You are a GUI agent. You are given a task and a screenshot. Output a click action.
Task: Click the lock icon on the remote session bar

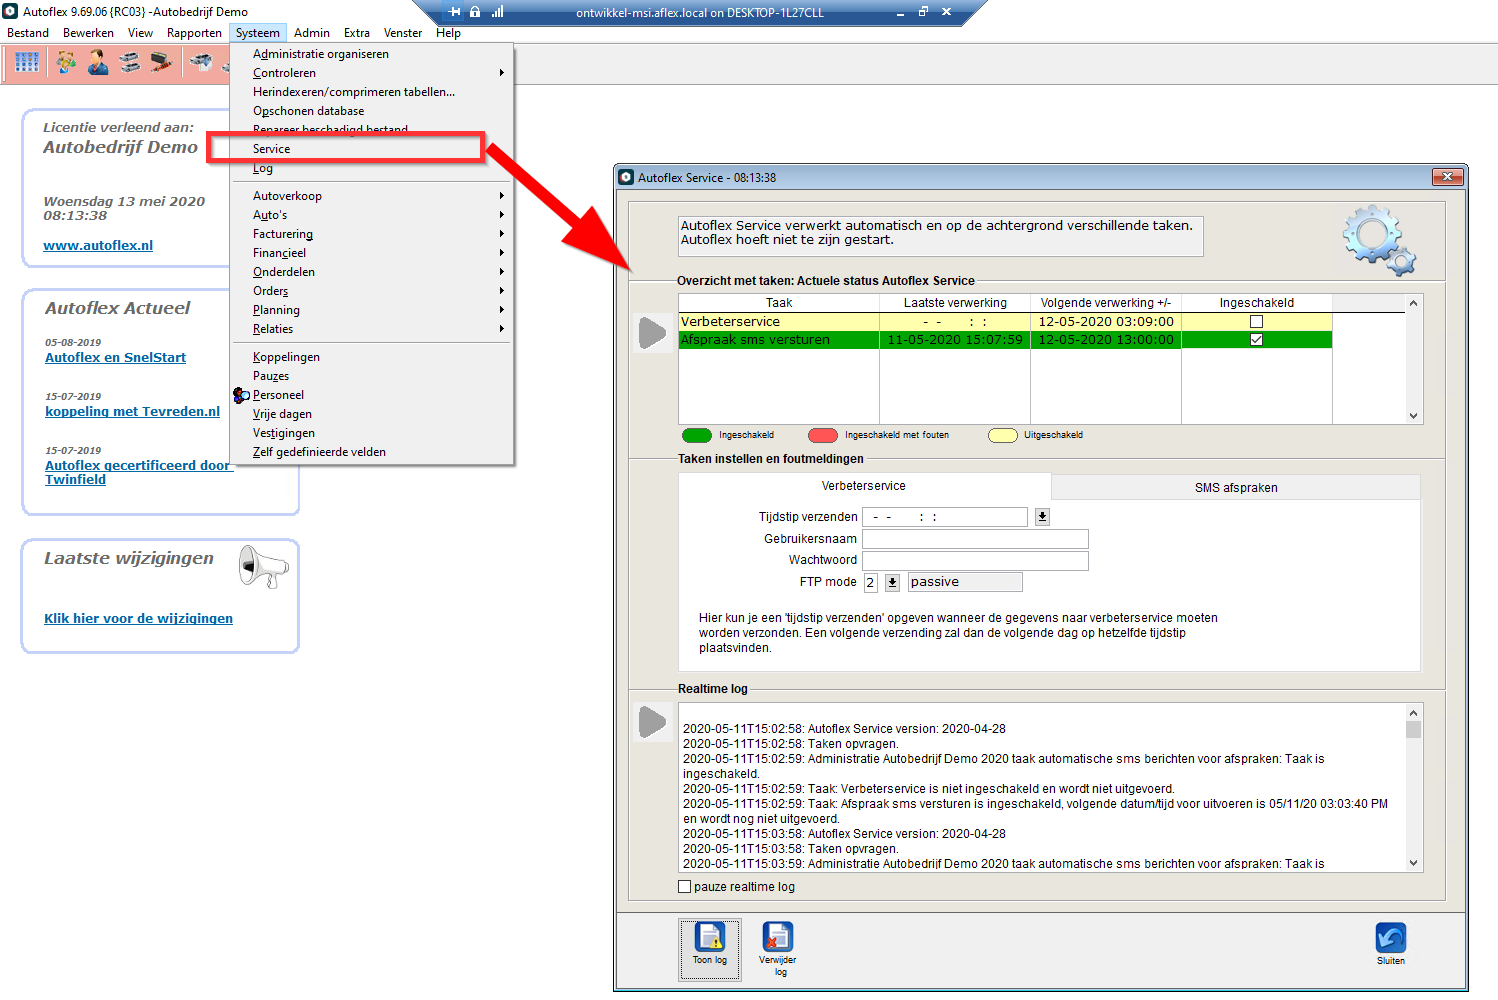tap(475, 12)
